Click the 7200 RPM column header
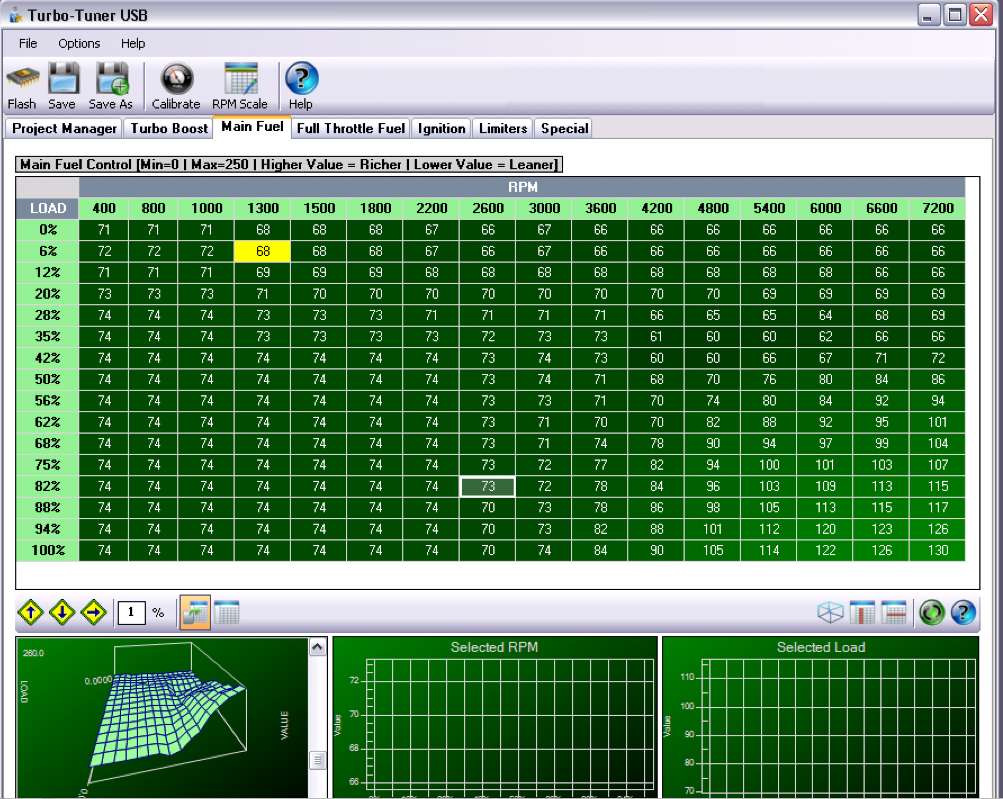1003x799 pixels. point(937,208)
